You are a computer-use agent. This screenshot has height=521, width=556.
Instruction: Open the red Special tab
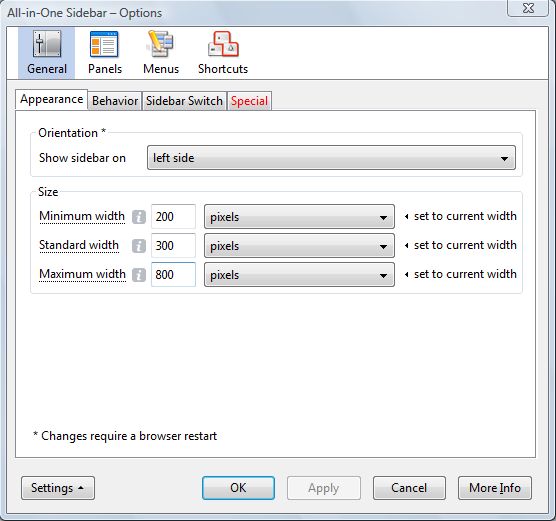click(249, 101)
